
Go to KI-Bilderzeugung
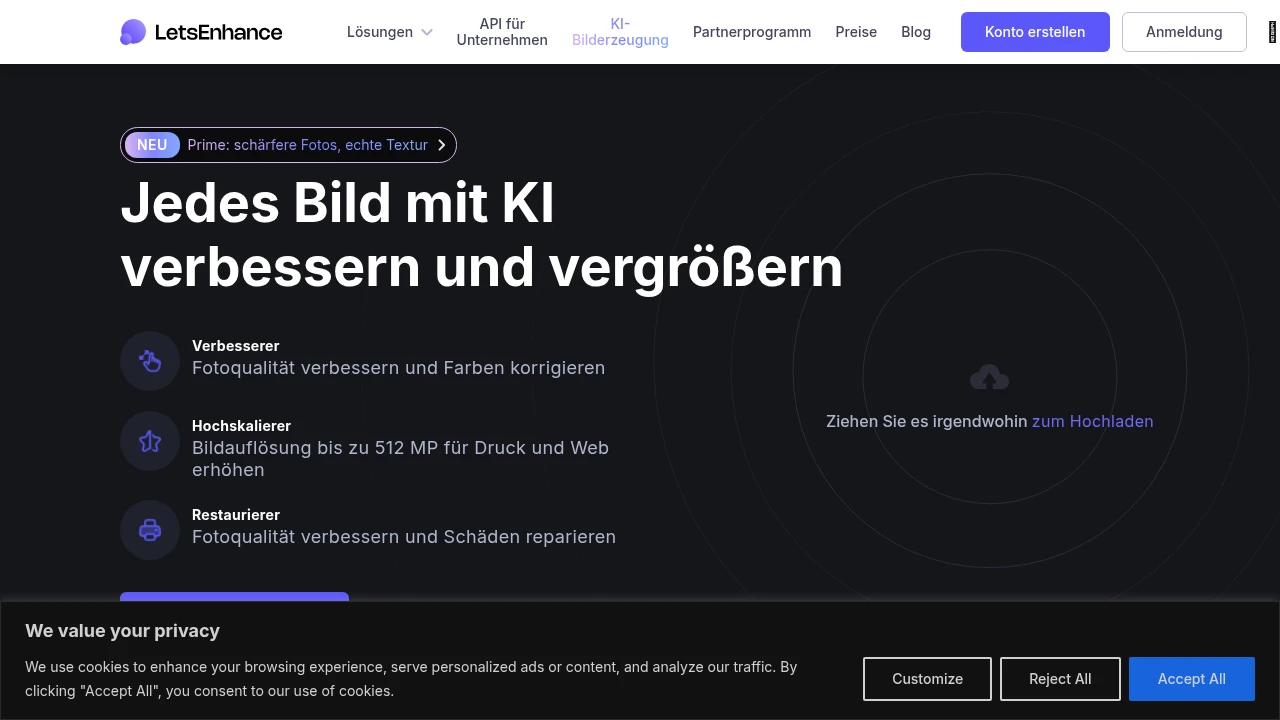point(620,32)
